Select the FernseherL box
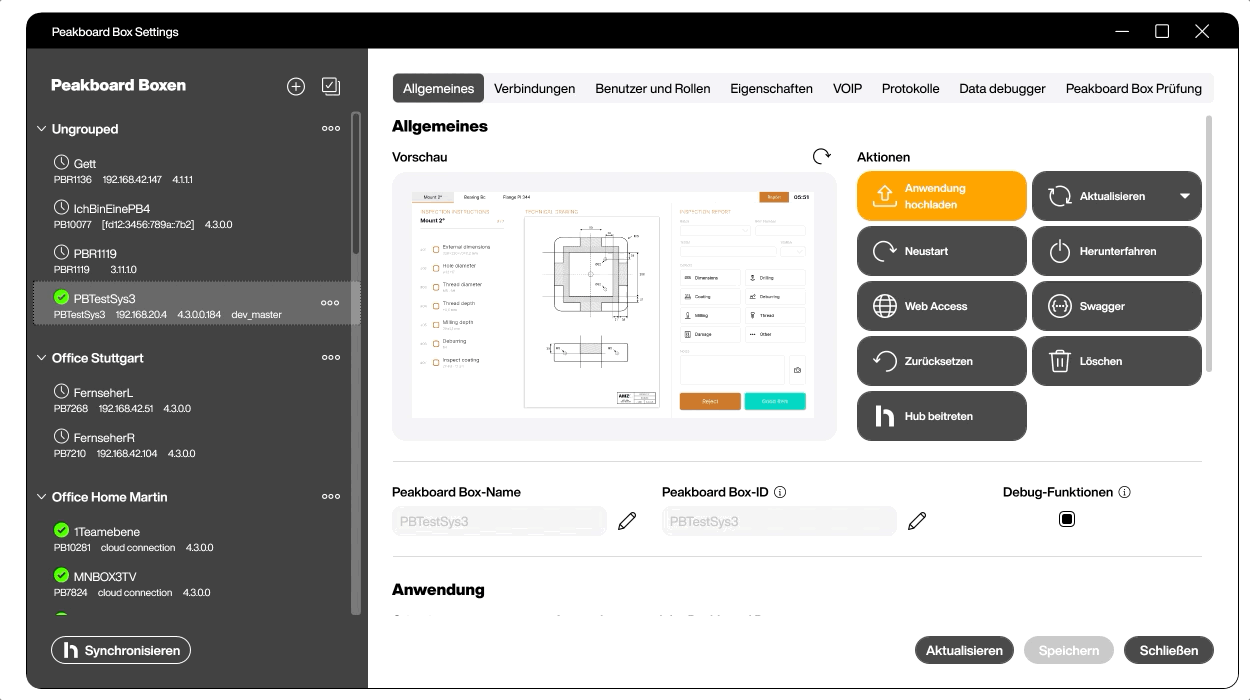This screenshot has width=1250, height=700. (195, 400)
